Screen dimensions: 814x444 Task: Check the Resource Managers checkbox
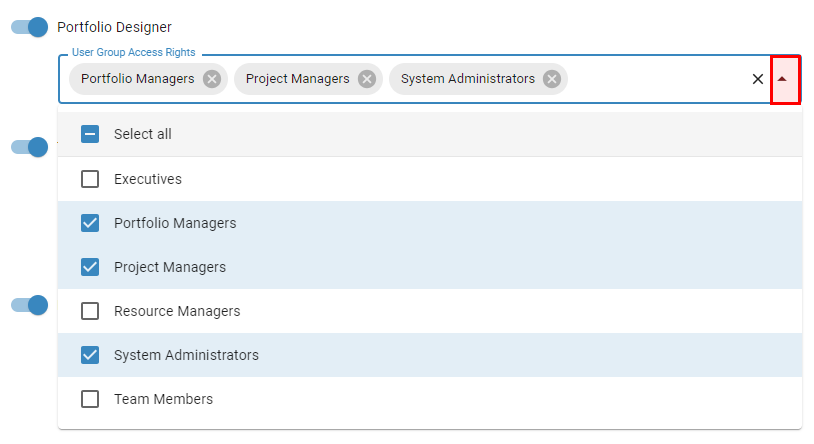pos(90,311)
